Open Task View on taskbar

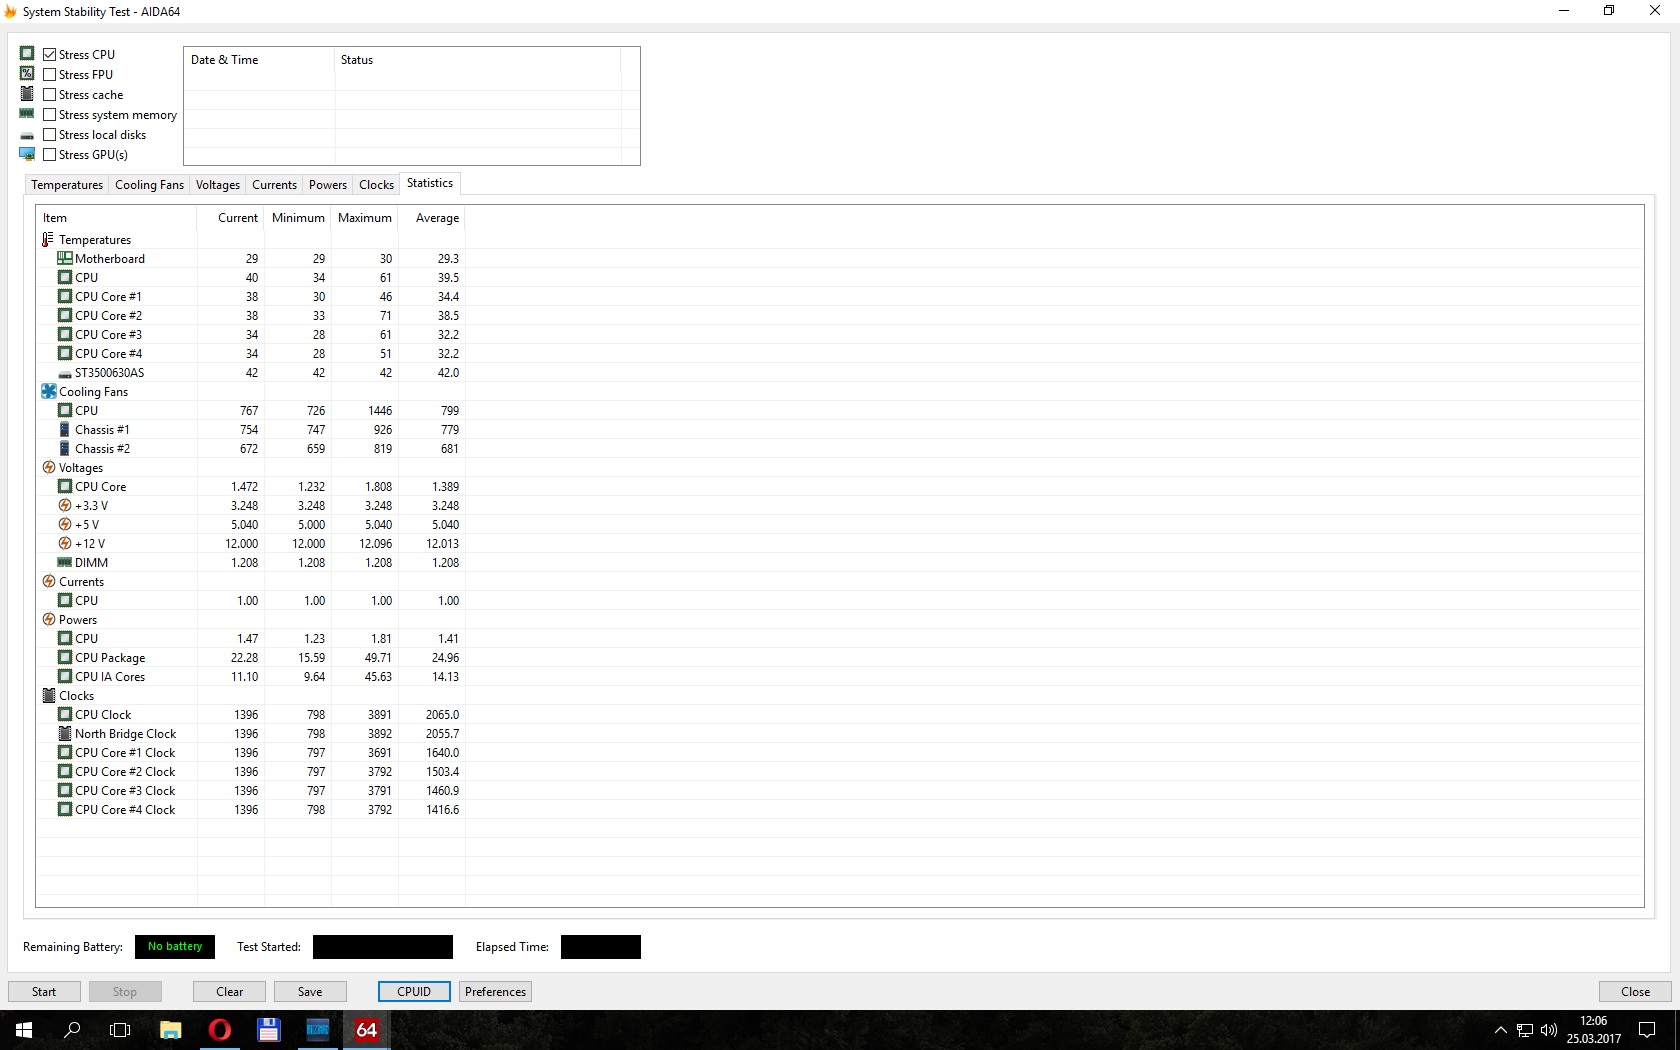pyautogui.click(x=120, y=1030)
